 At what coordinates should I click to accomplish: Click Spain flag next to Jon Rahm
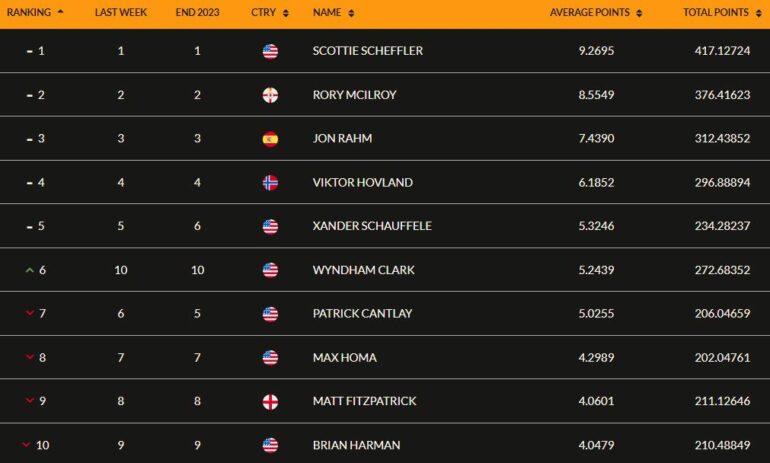(x=270, y=139)
